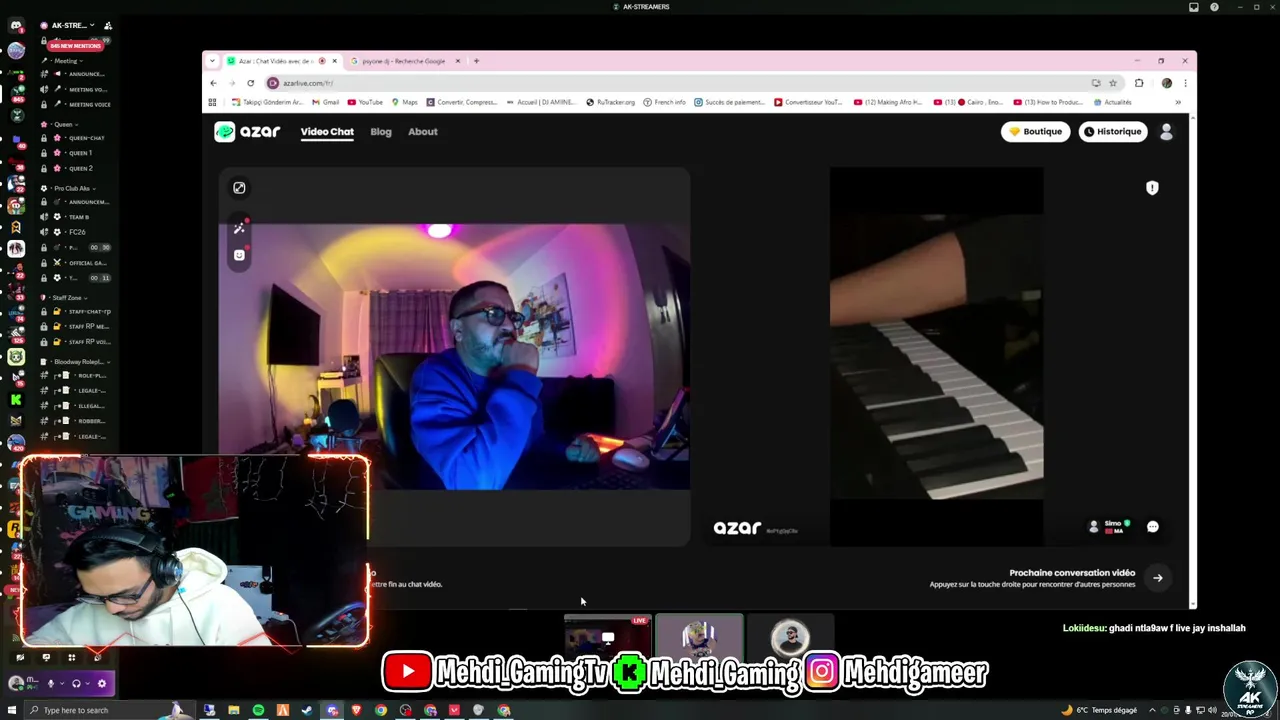This screenshot has width=1280, height=720.
Task: Open a new Chrome tab
Action: (x=476, y=61)
